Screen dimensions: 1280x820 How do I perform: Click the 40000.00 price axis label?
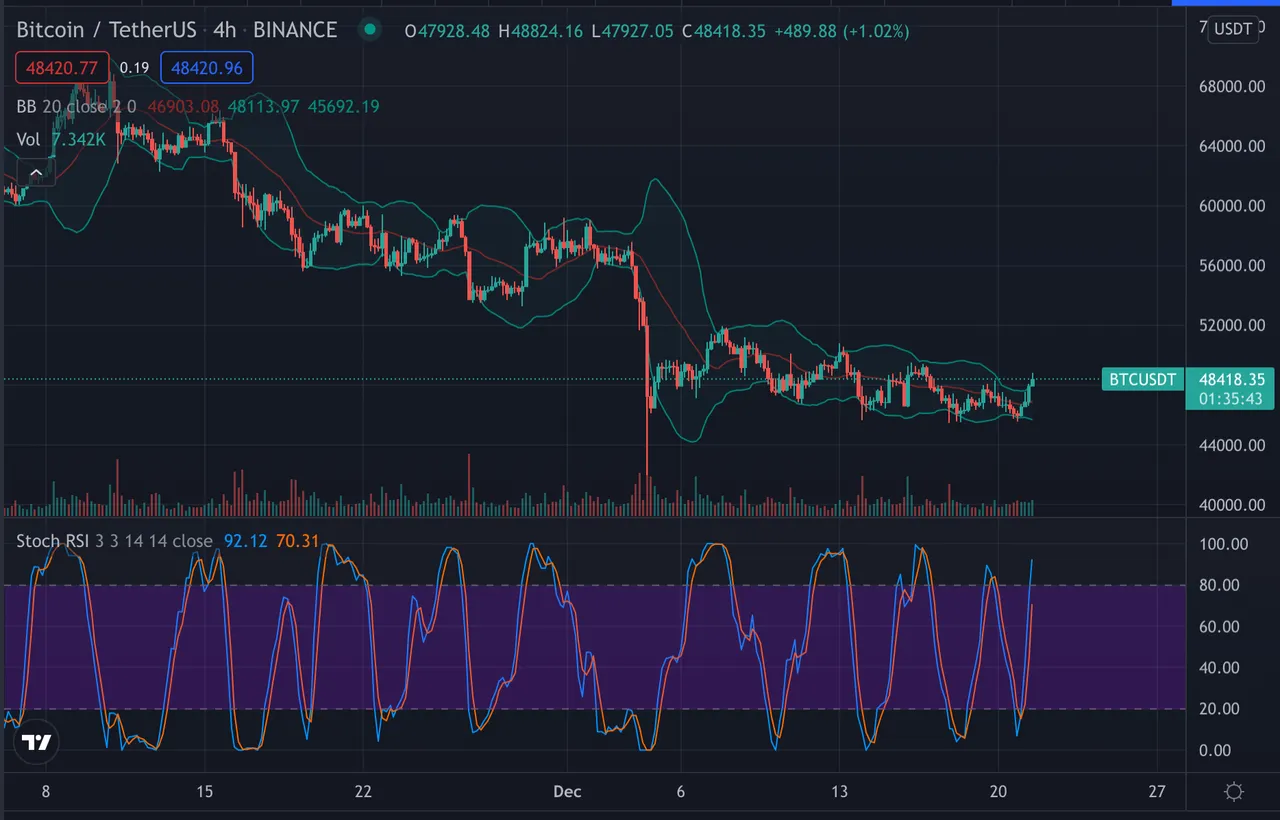pyautogui.click(x=1231, y=505)
